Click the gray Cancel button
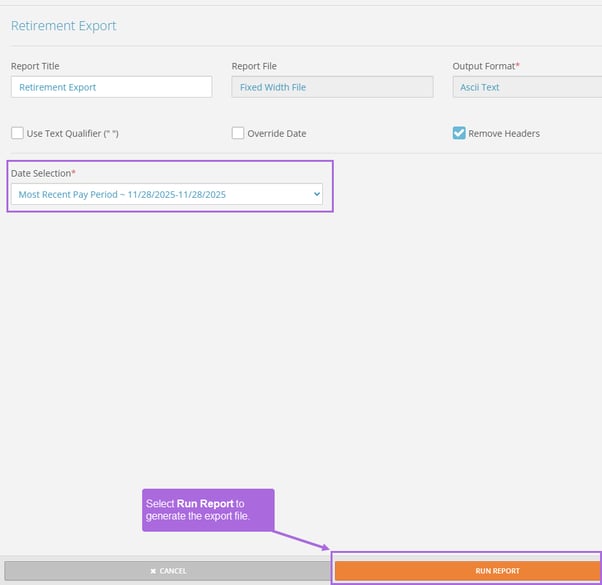This screenshot has height=585, width=602. [x=167, y=571]
